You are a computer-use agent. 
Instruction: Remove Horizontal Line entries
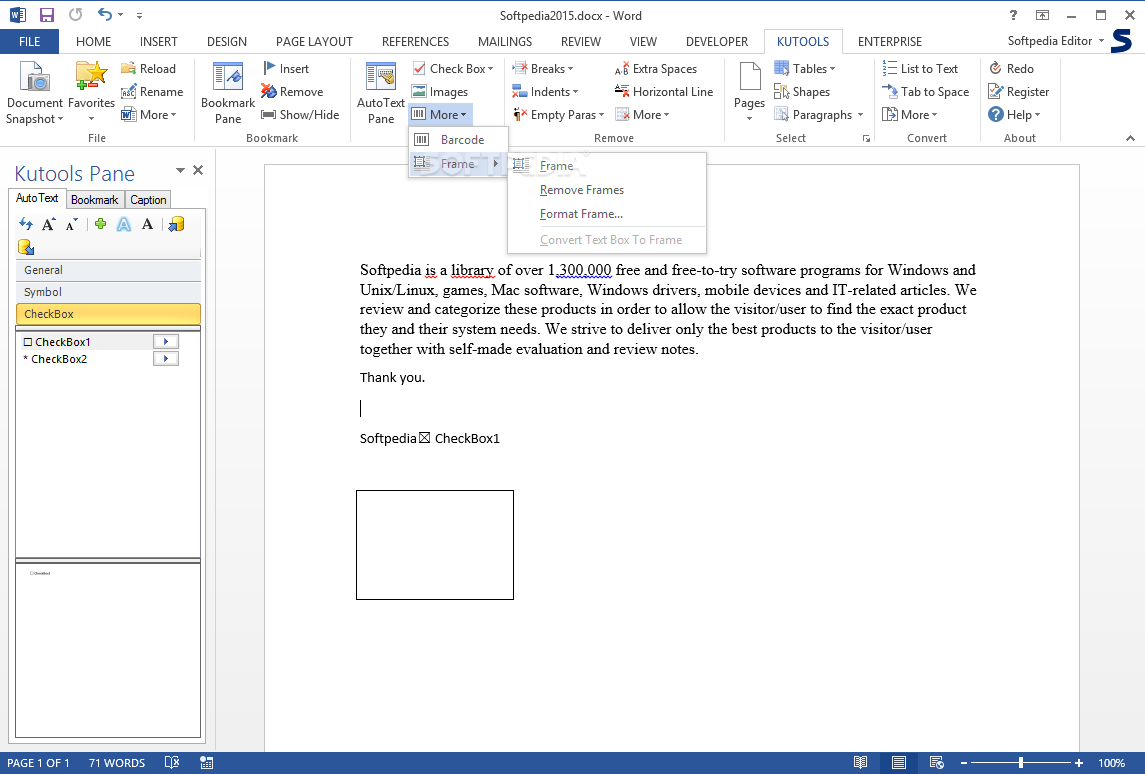click(664, 92)
